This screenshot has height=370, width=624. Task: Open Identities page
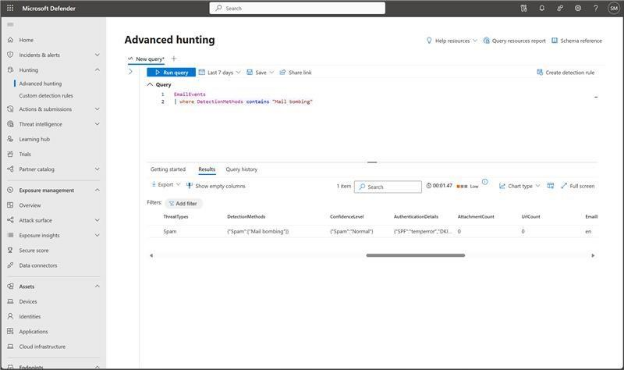click(x=30, y=317)
